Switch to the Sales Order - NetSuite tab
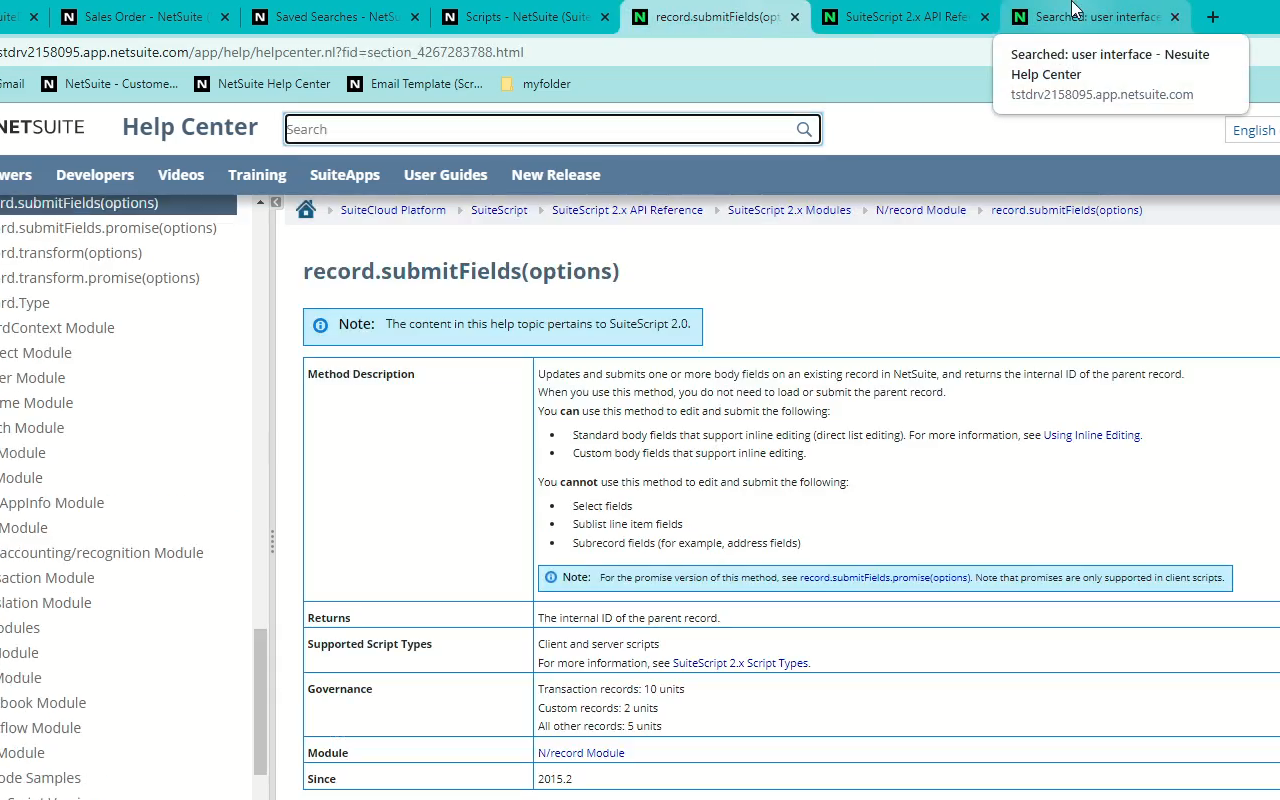Image resolution: width=1280 pixels, height=800 pixels. 144,17
